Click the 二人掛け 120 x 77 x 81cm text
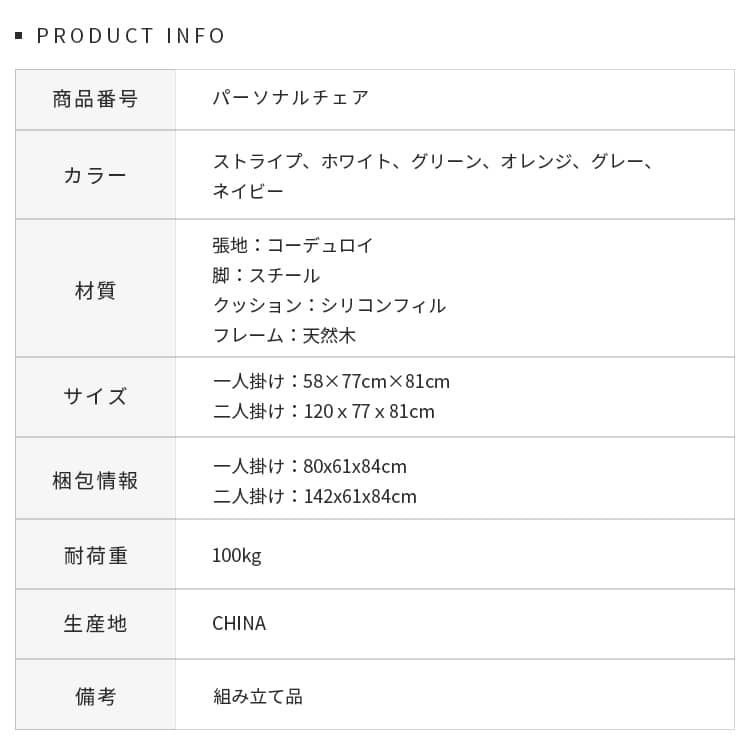The height and width of the screenshot is (750, 750). (x=324, y=411)
